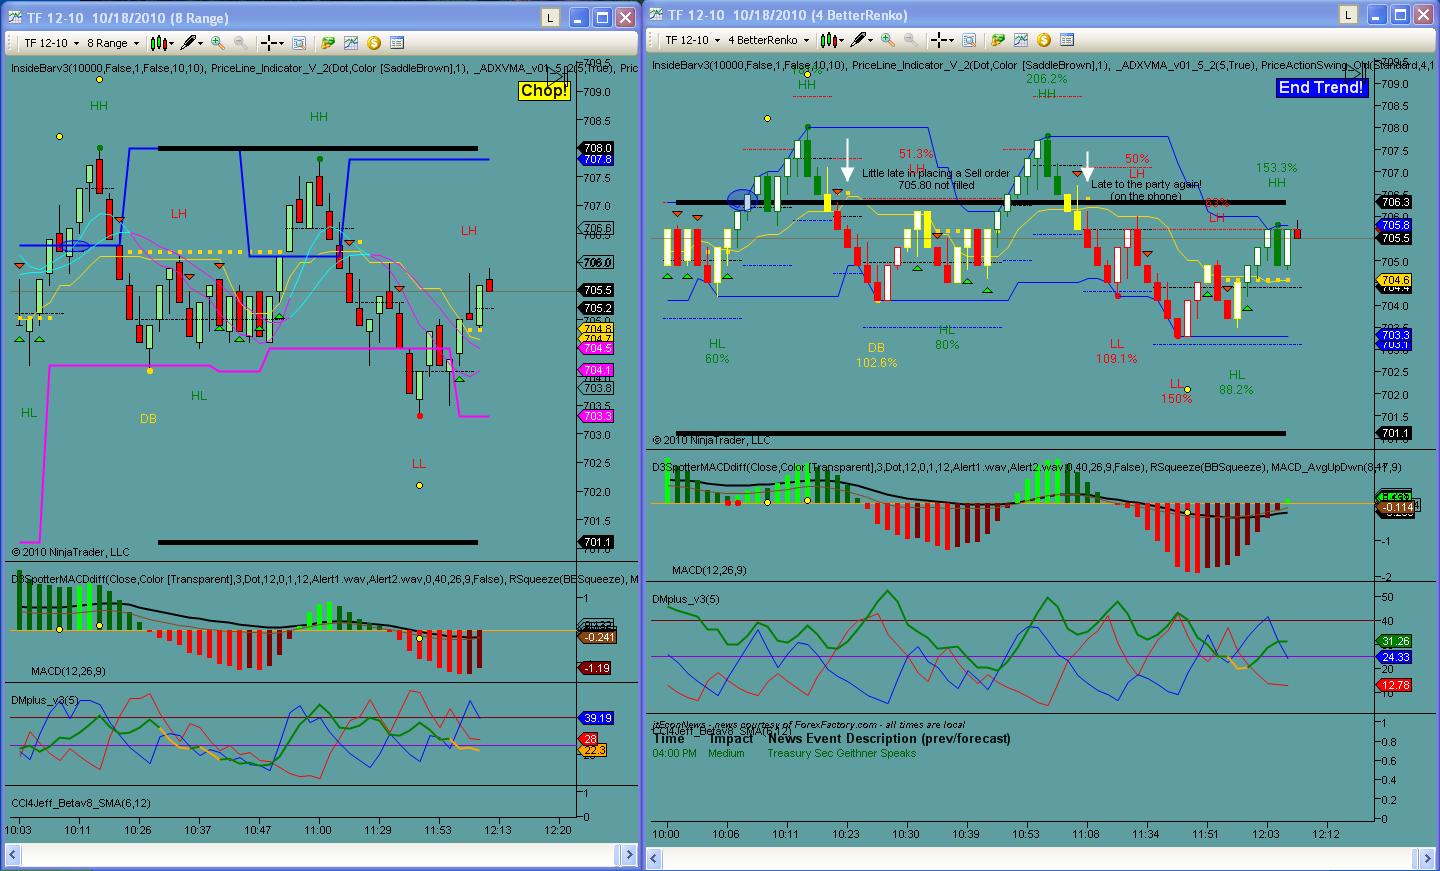Click the right scroll arrow under the 8 Range chart
Screen dimensions: 1440x871
[x=629, y=855]
